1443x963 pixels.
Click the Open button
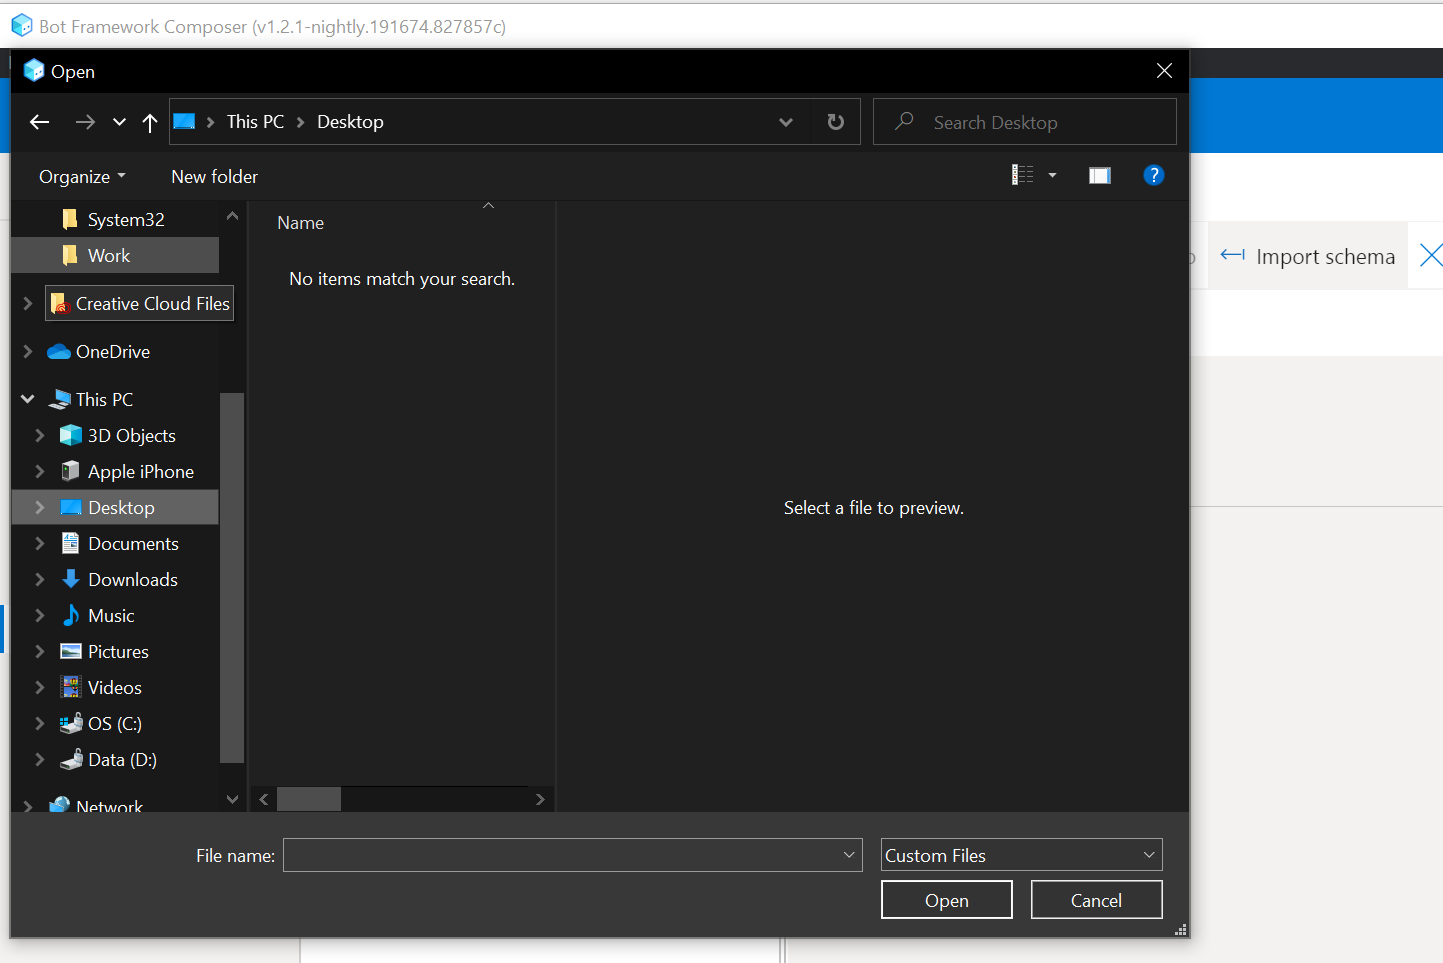pyautogui.click(x=946, y=900)
